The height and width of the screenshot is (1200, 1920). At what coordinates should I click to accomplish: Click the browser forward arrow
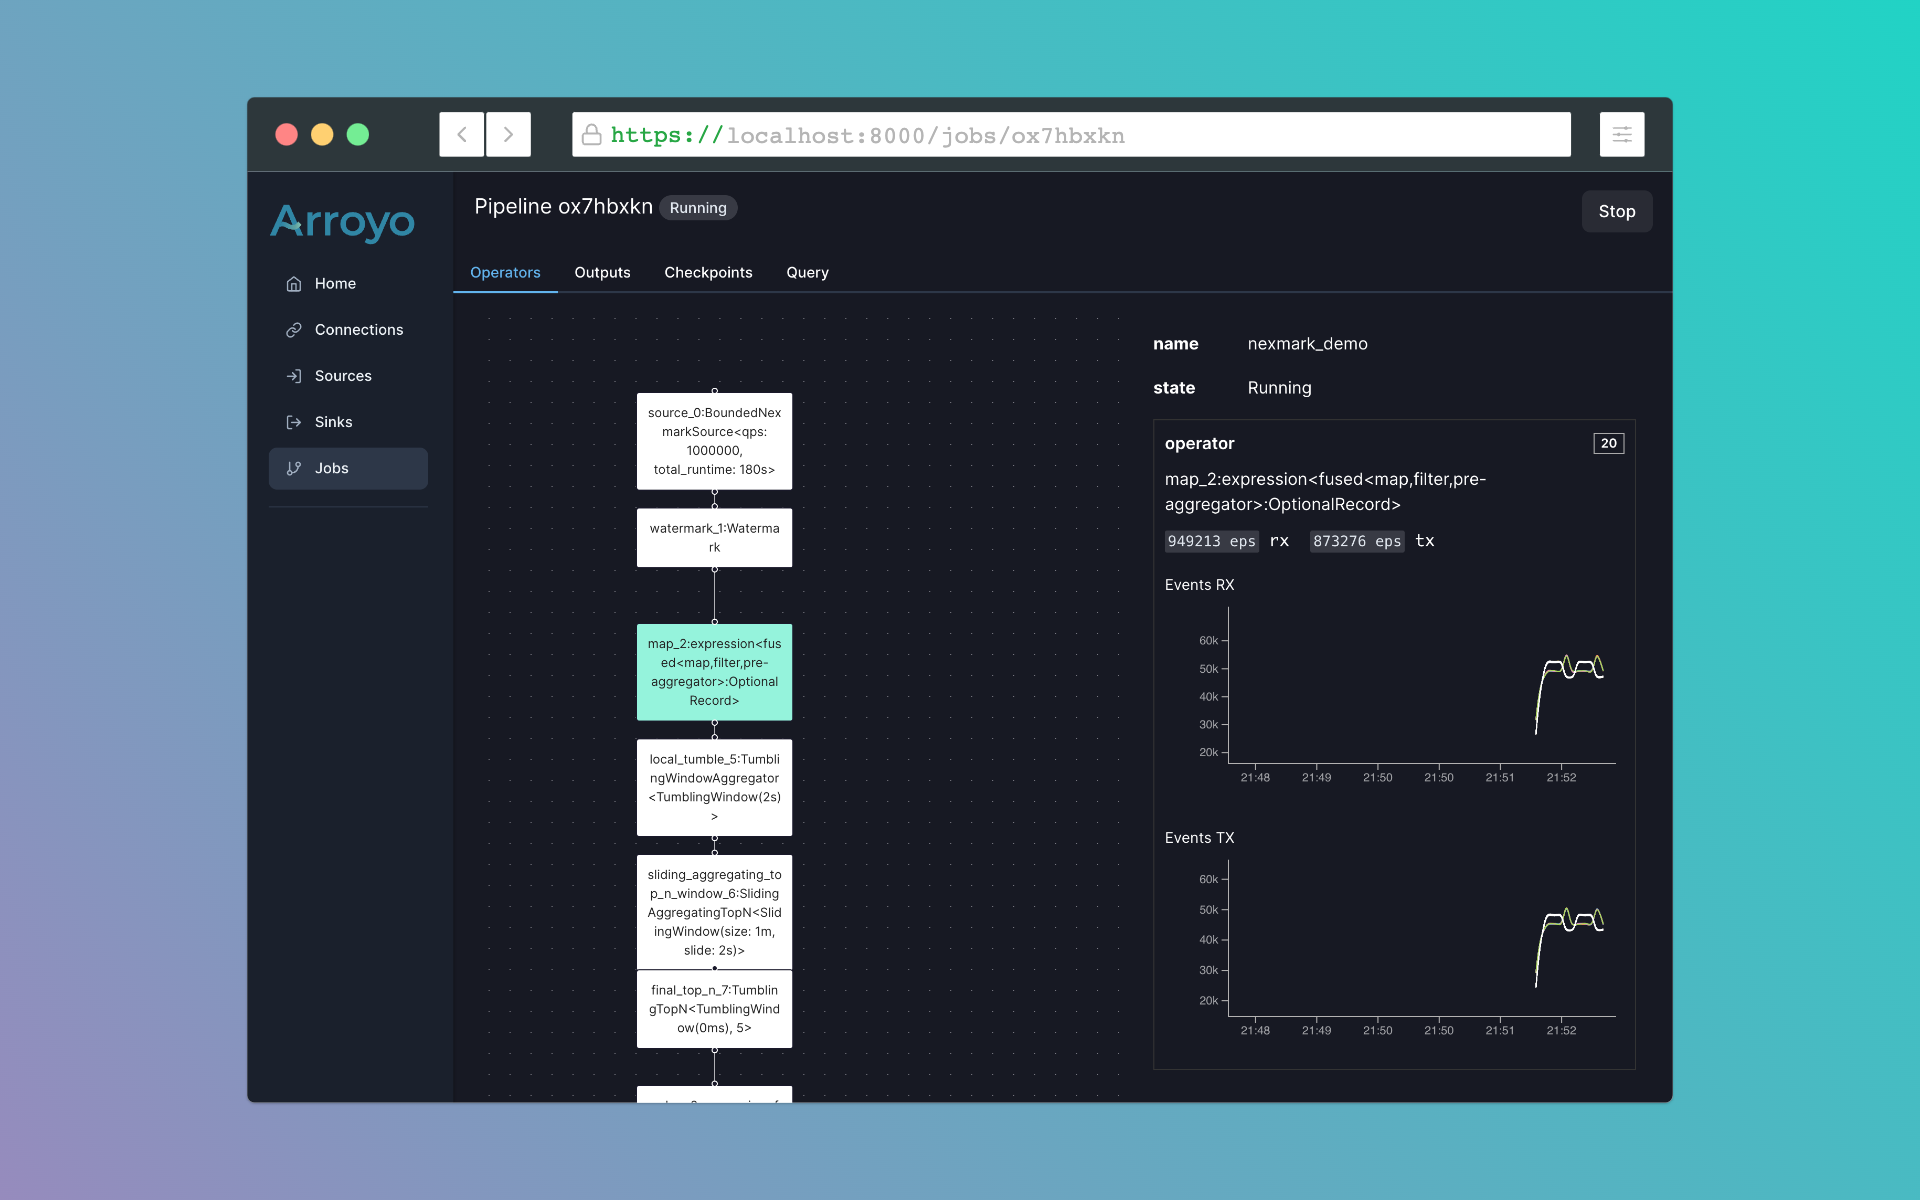[x=508, y=134]
